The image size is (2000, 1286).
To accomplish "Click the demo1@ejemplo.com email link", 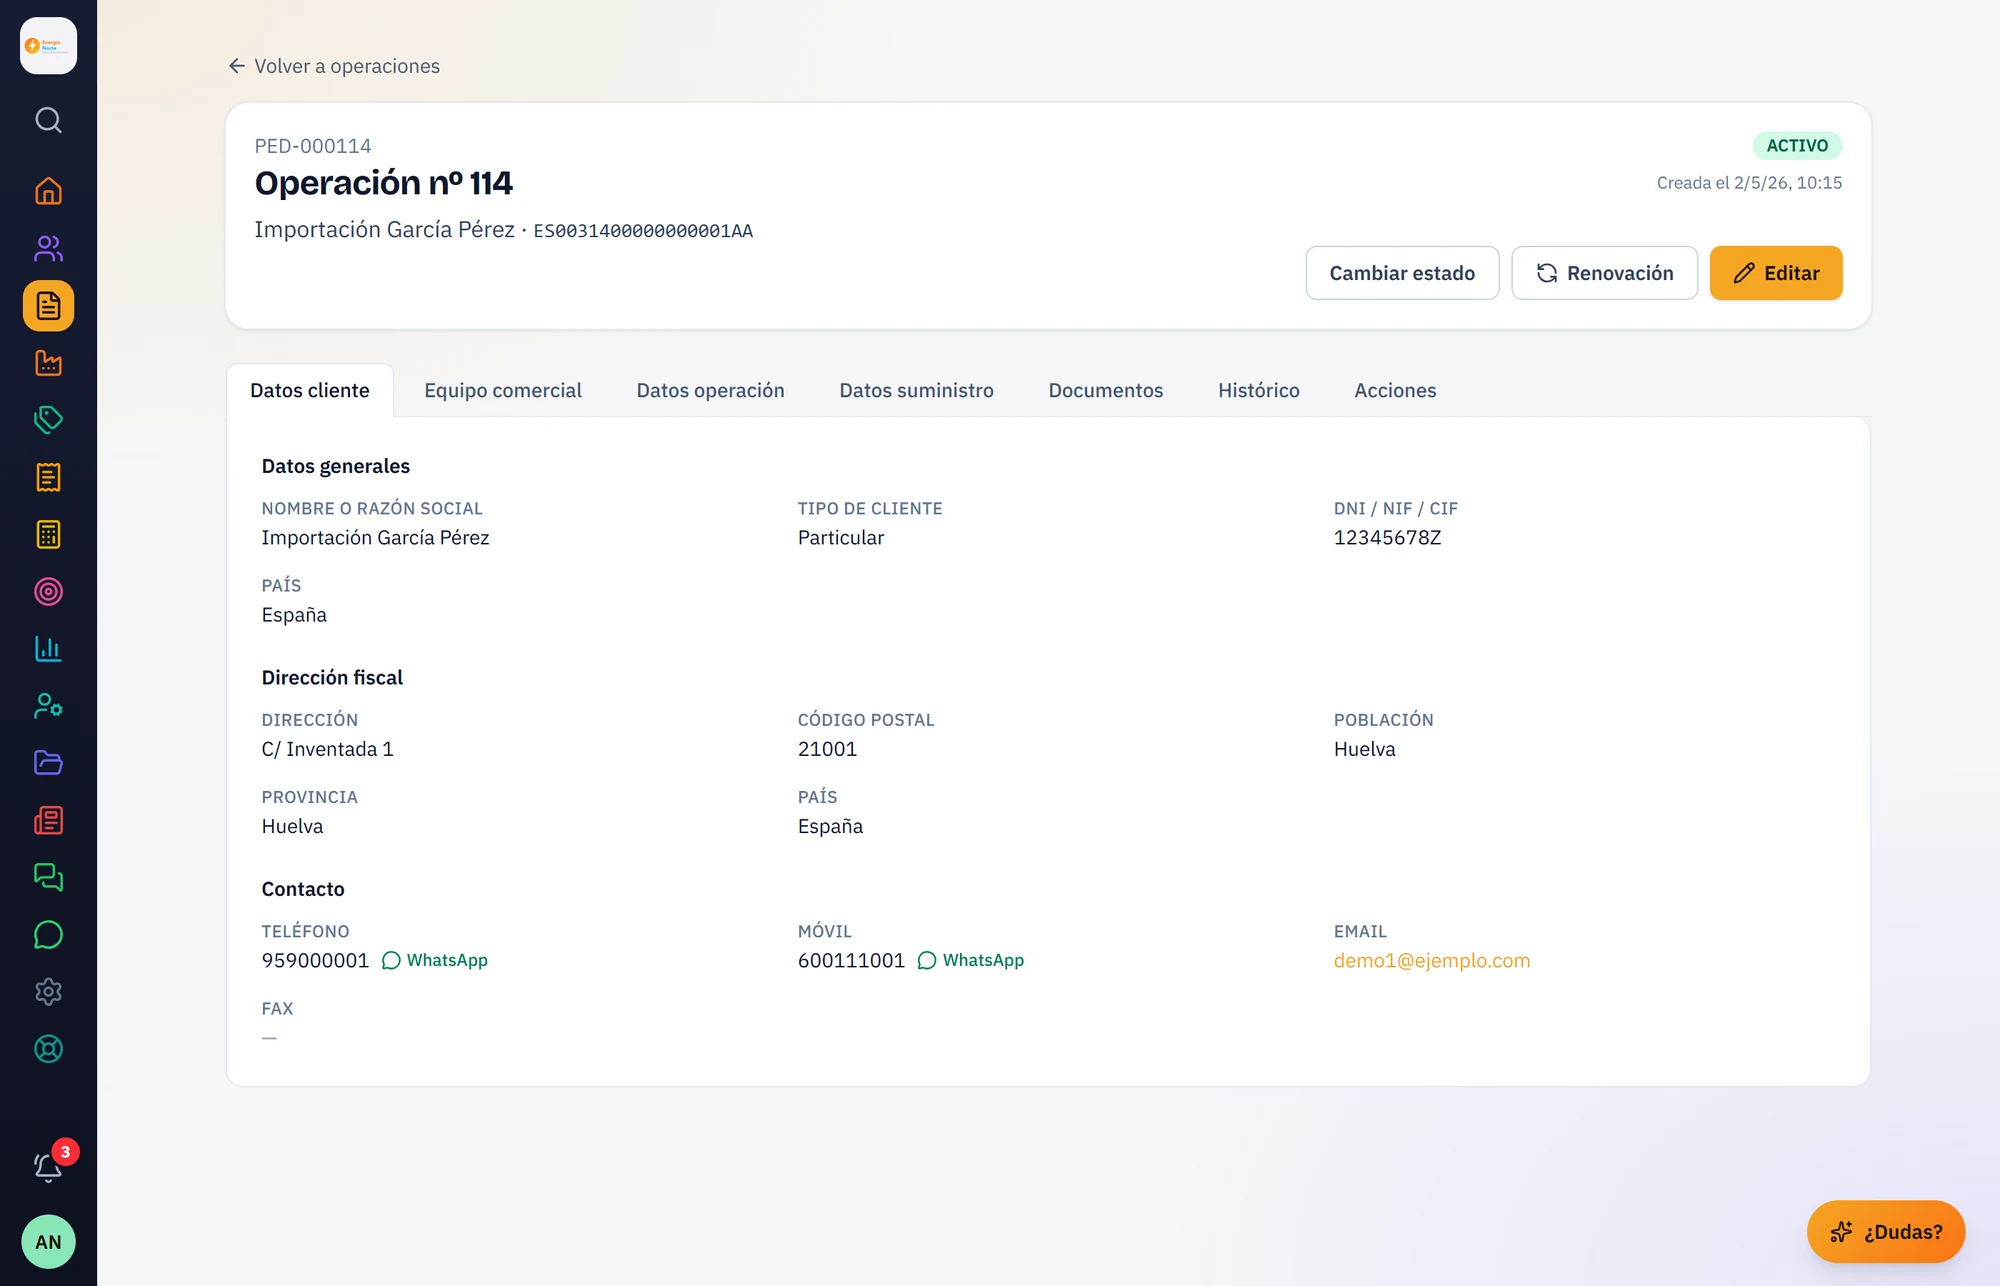I will pyautogui.click(x=1432, y=960).
